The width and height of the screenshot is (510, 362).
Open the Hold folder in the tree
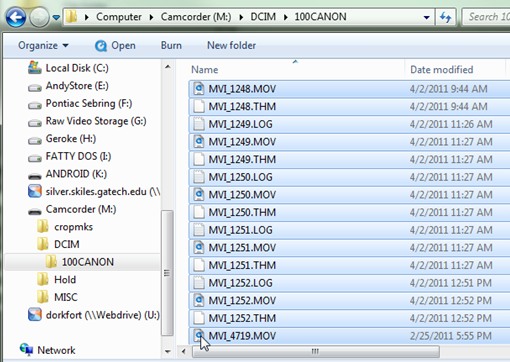[x=65, y=280]
